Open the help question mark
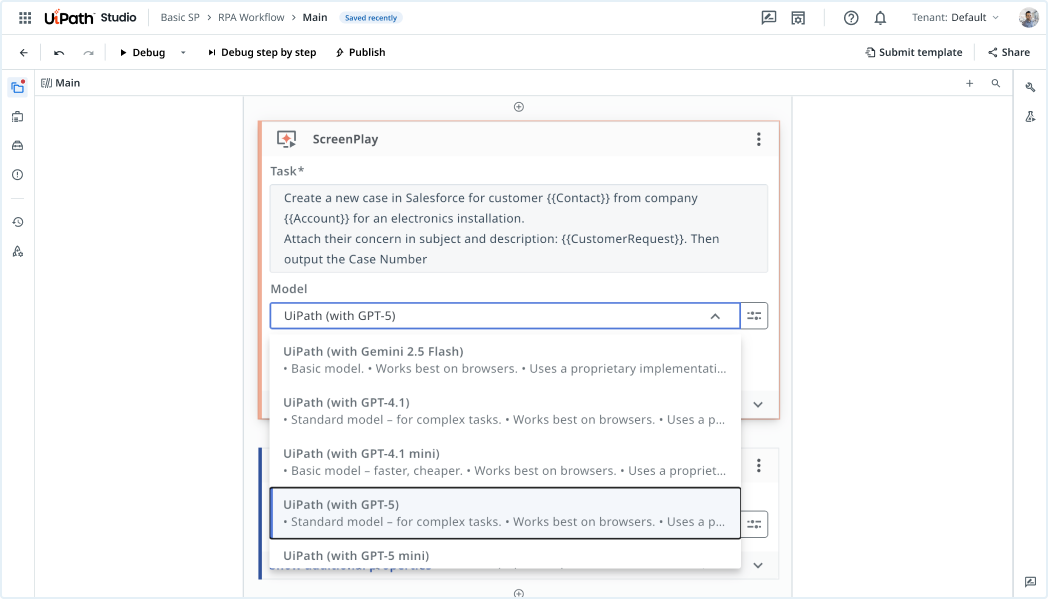Image resolution: width=1048 pixels, height=599 pixels. [851, 18]
